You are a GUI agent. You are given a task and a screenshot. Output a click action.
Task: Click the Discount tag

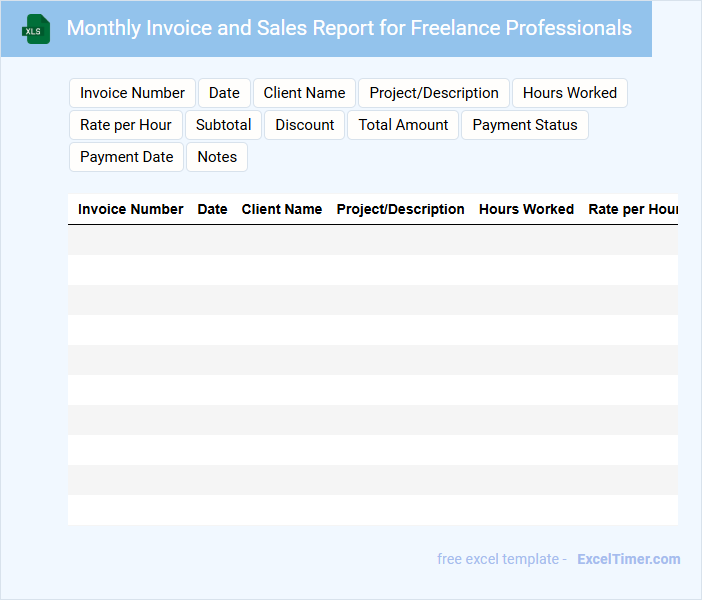click(305, 125)
